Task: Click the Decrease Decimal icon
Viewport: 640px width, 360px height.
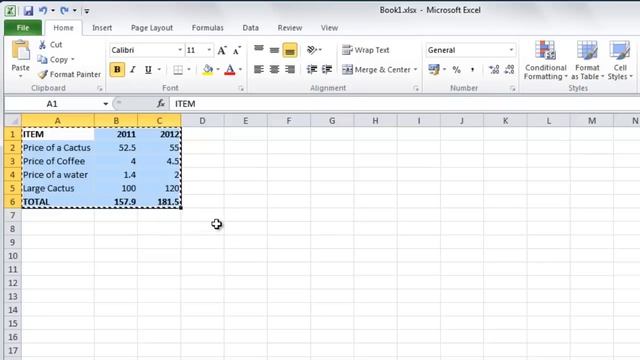Action: [x=509, y=70]
